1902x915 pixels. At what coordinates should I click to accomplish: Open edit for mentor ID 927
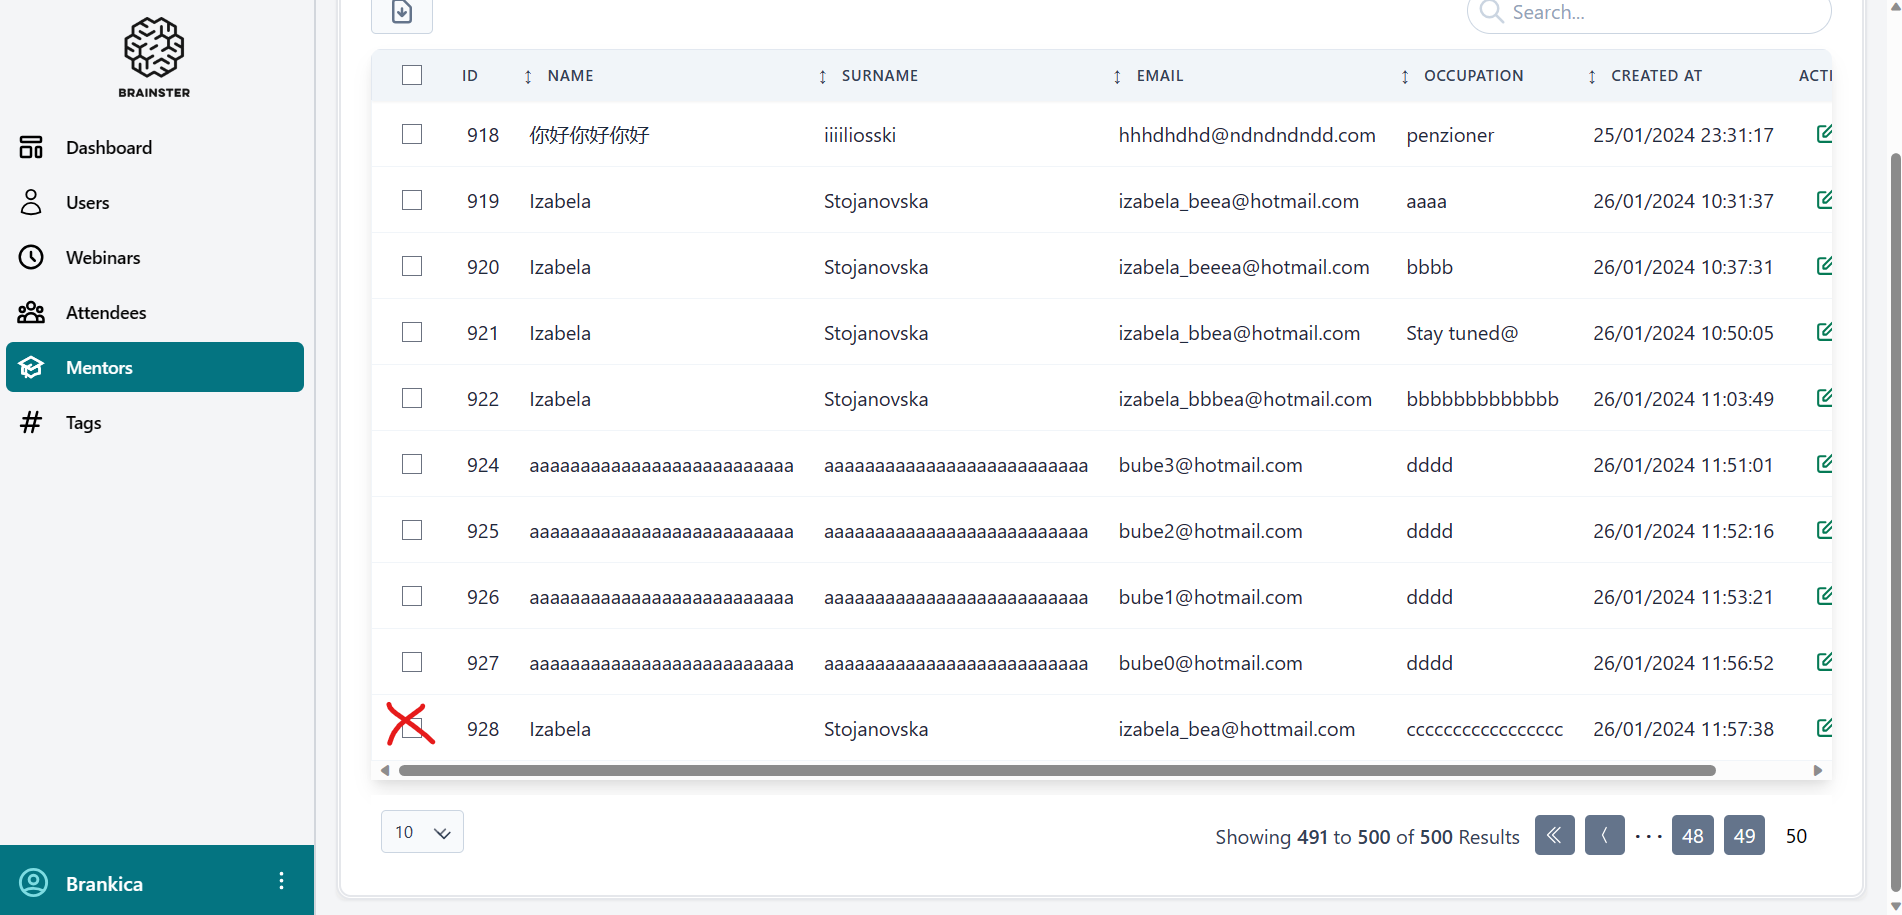click(1823, 662)
